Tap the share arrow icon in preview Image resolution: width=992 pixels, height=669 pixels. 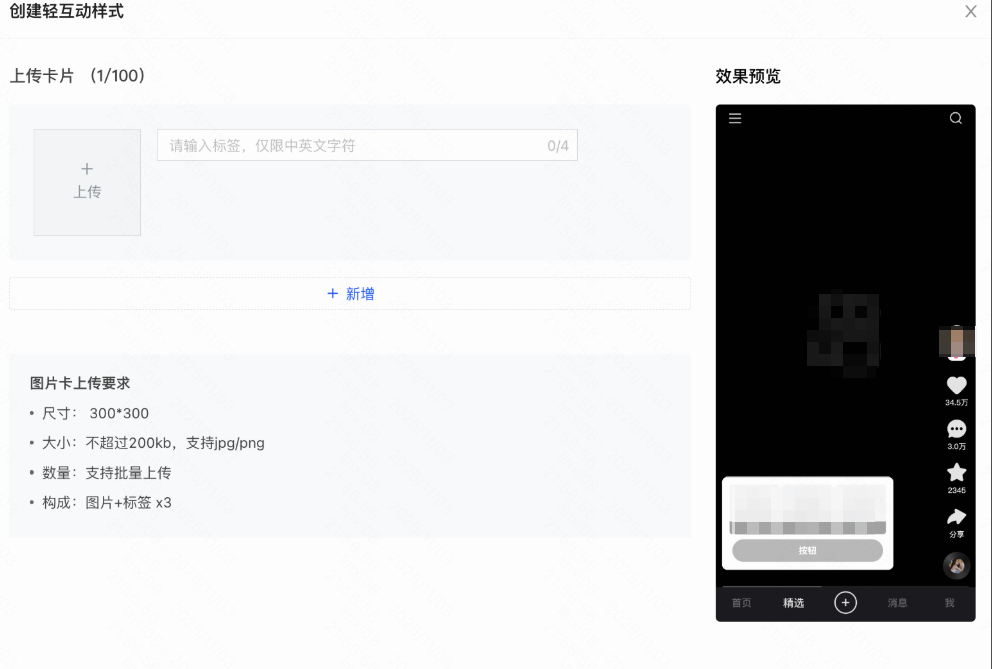pyautogui.click(x=956, y=517)
